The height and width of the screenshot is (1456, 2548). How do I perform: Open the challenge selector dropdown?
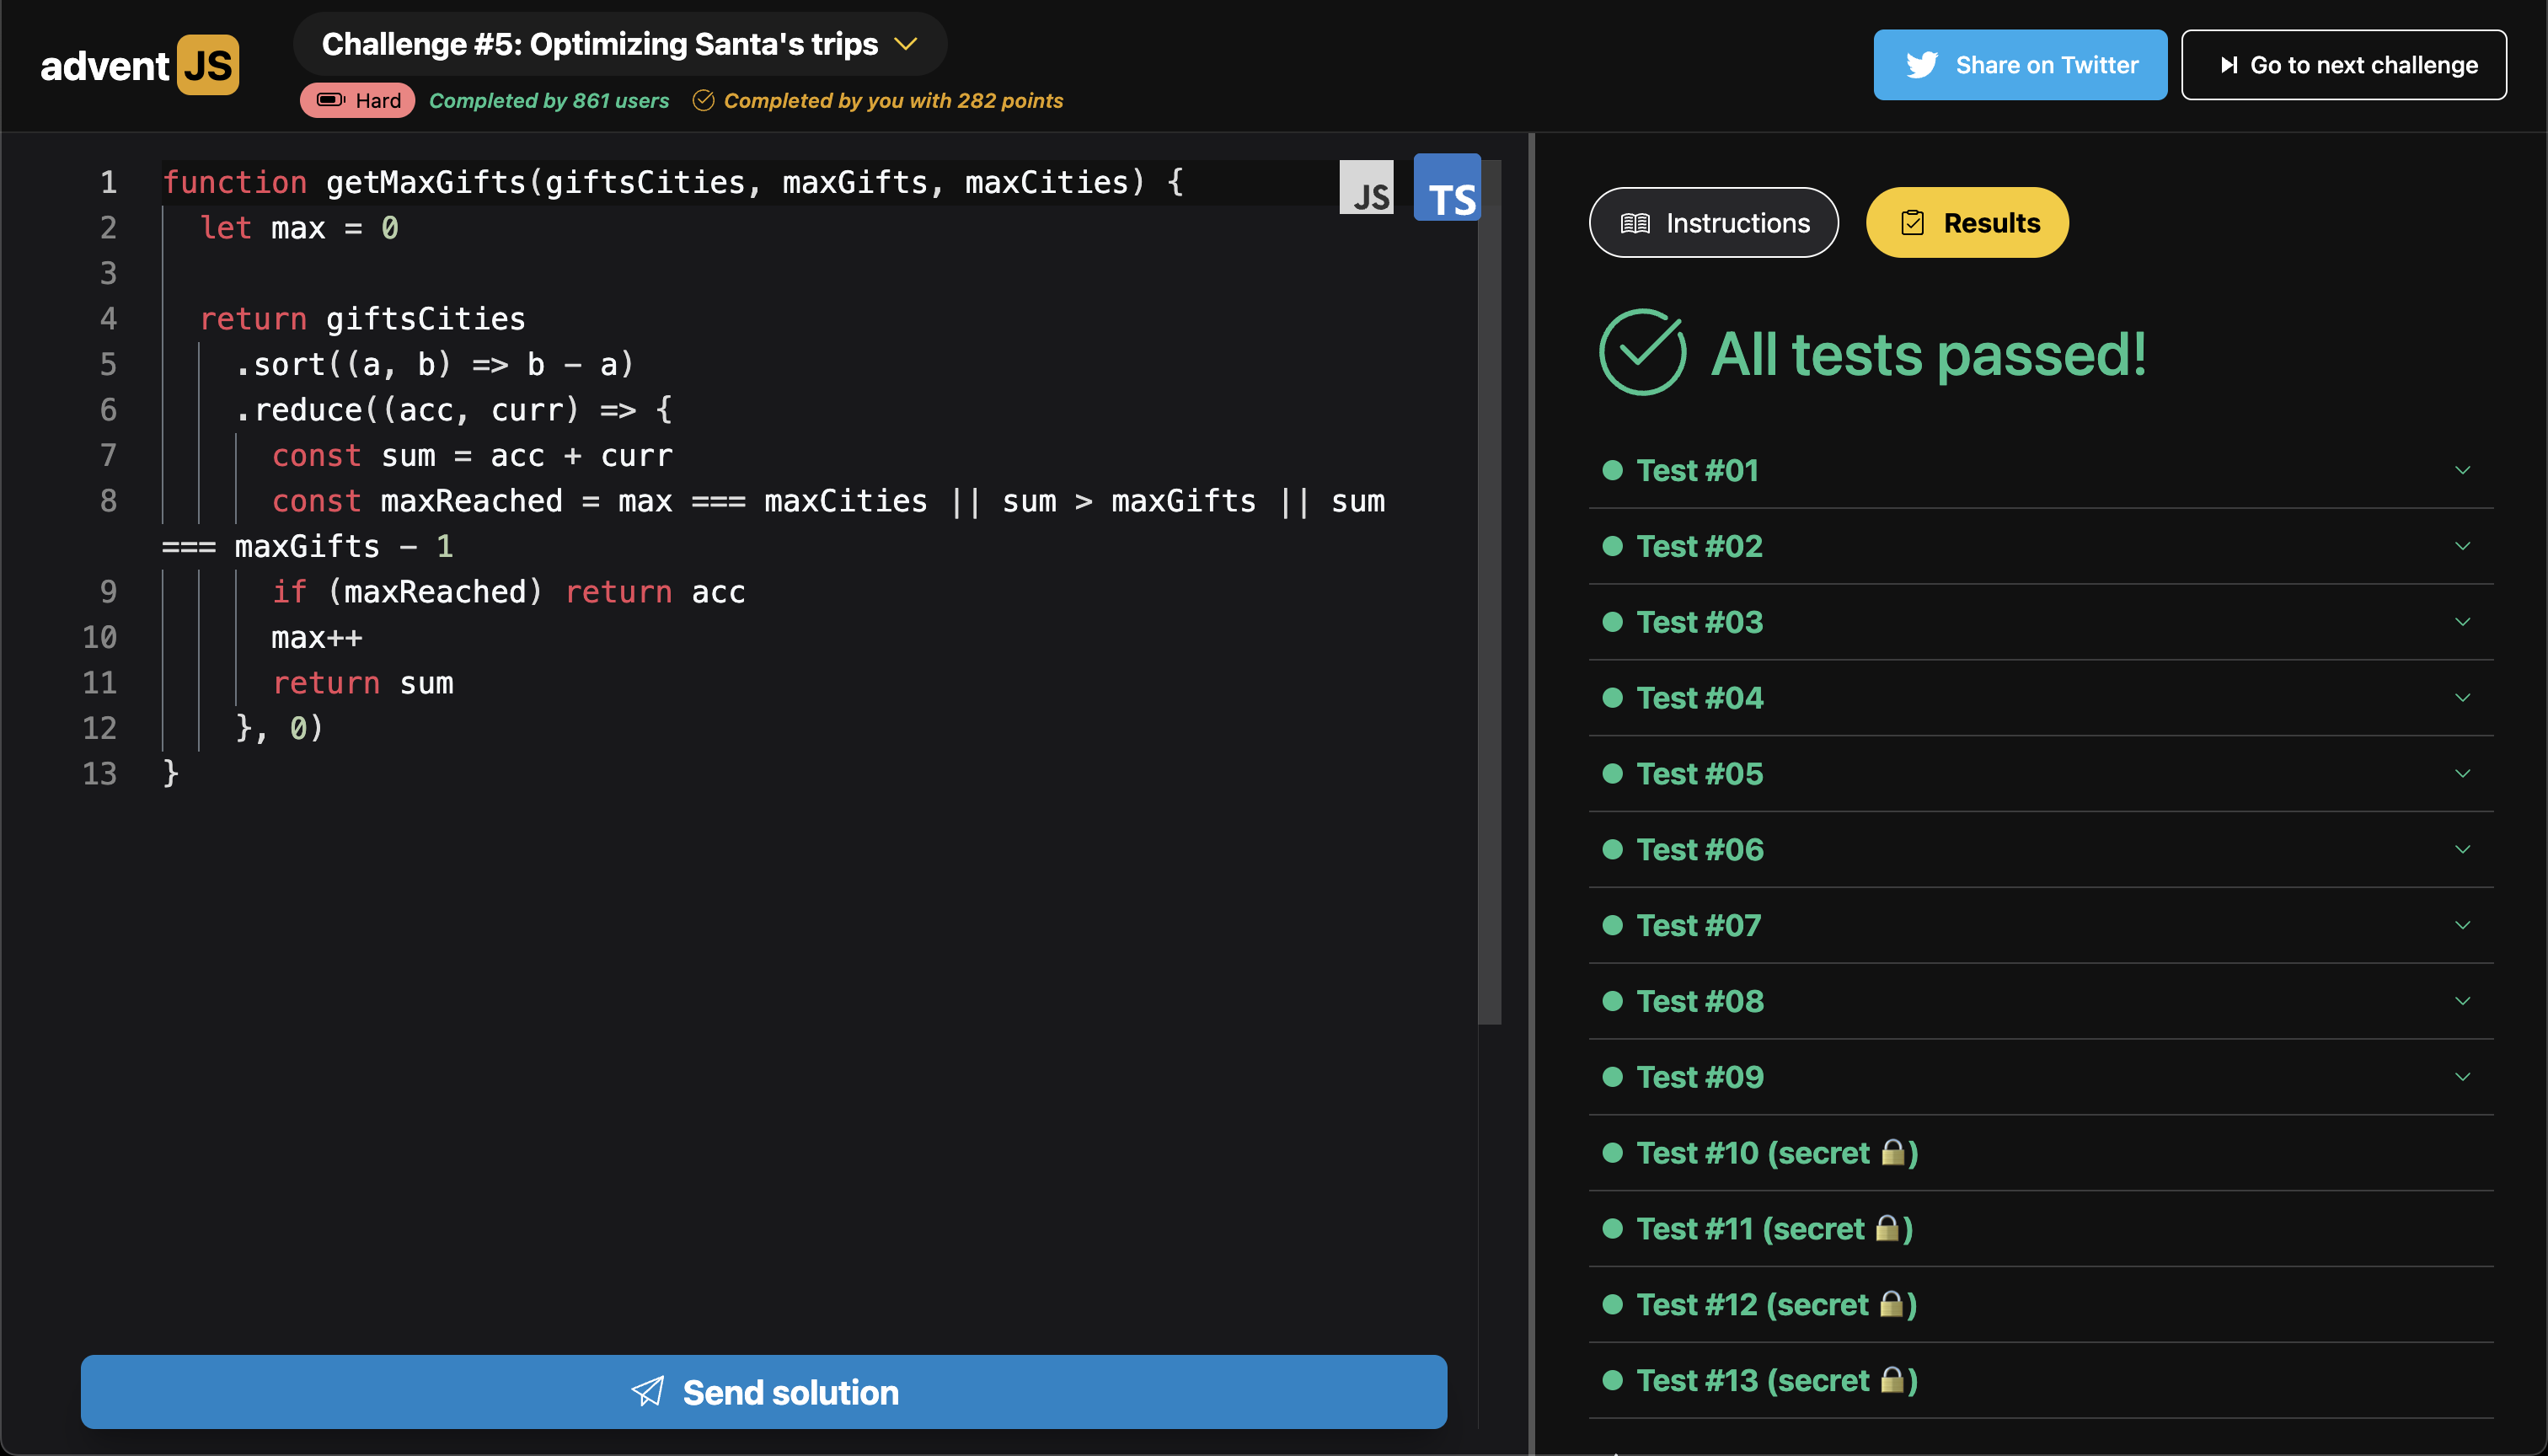620,44
